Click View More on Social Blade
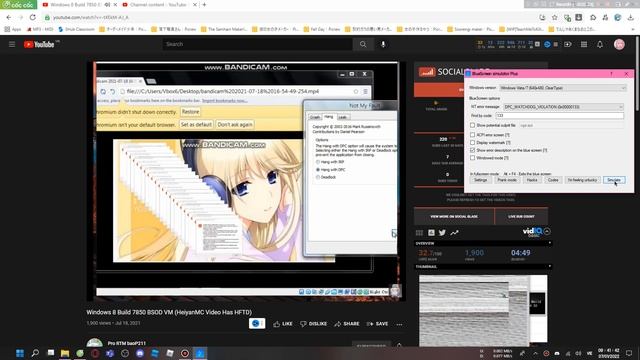This screenshot has width=640, height=360. coord(454,216)
